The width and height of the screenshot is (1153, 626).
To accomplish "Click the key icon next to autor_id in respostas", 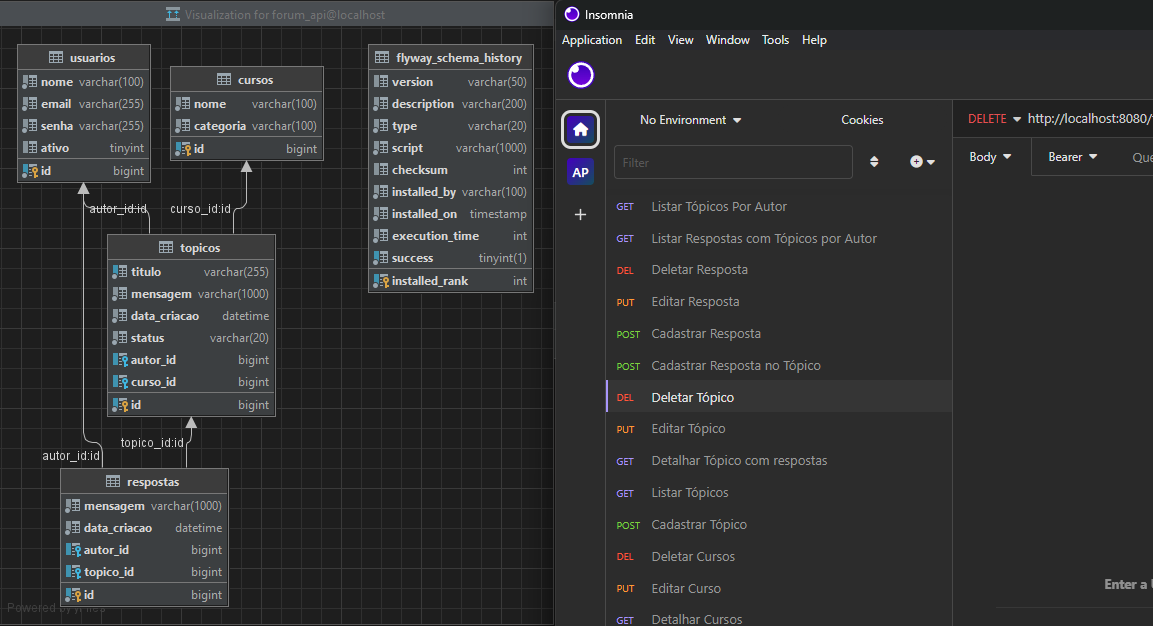I will pos(74,549).
